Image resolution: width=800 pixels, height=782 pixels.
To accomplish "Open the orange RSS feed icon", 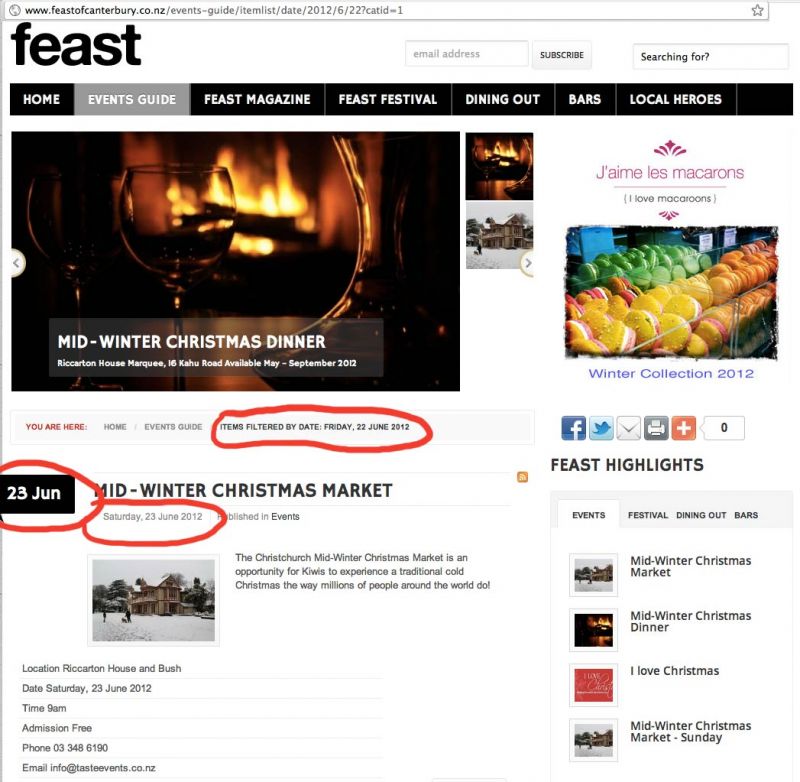I will 522,477.
